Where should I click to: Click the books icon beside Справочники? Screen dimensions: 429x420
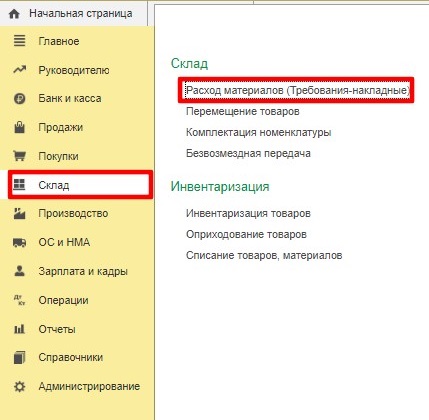[19, 358]
